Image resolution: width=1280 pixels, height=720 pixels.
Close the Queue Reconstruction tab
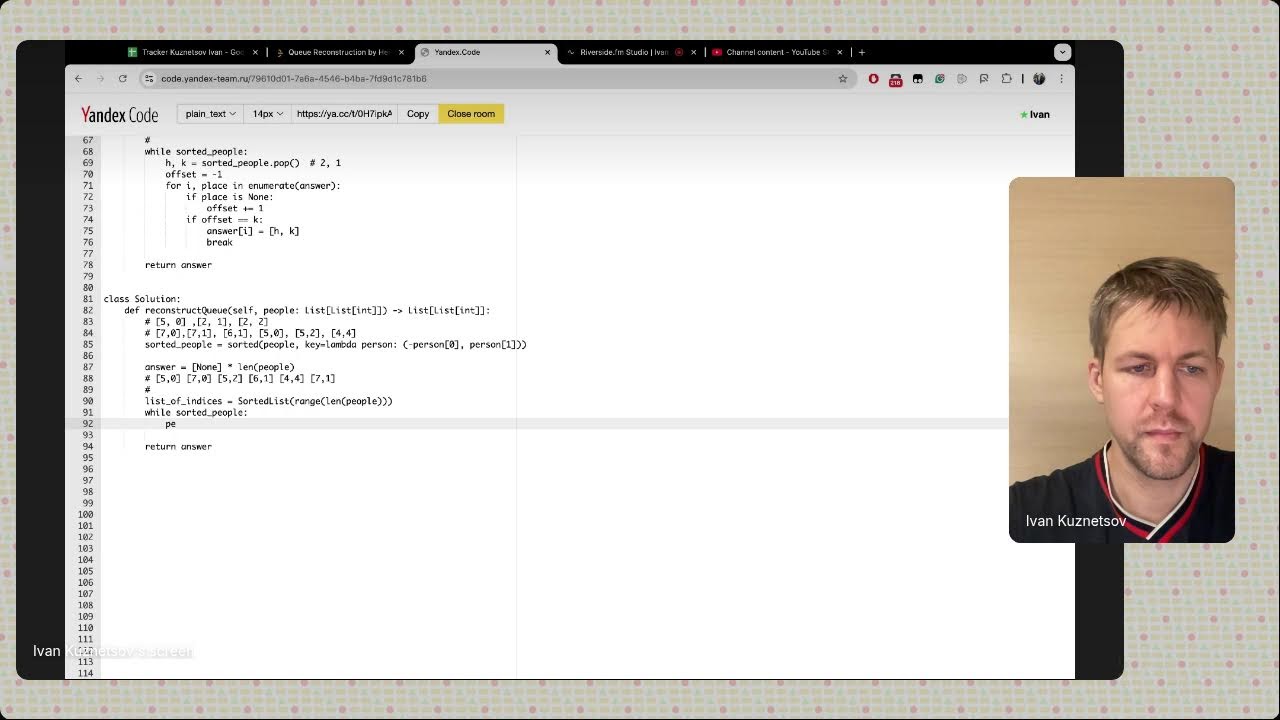[401, 52]
